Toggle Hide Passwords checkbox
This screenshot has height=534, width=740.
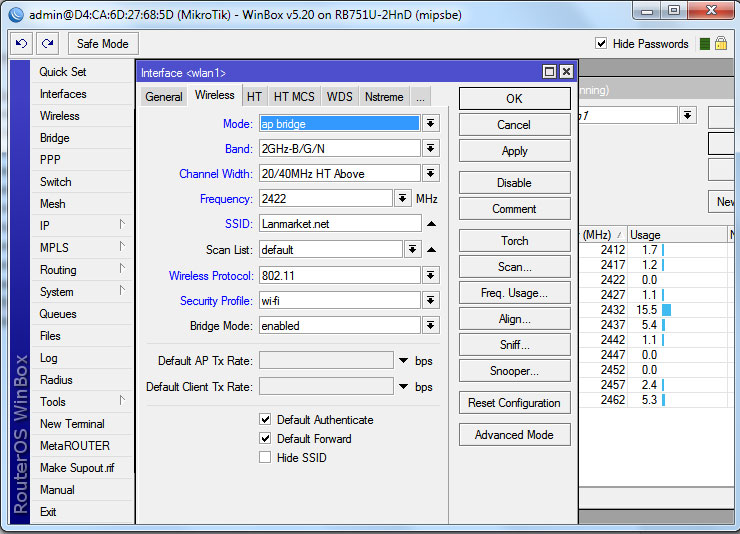pos(601,44)
